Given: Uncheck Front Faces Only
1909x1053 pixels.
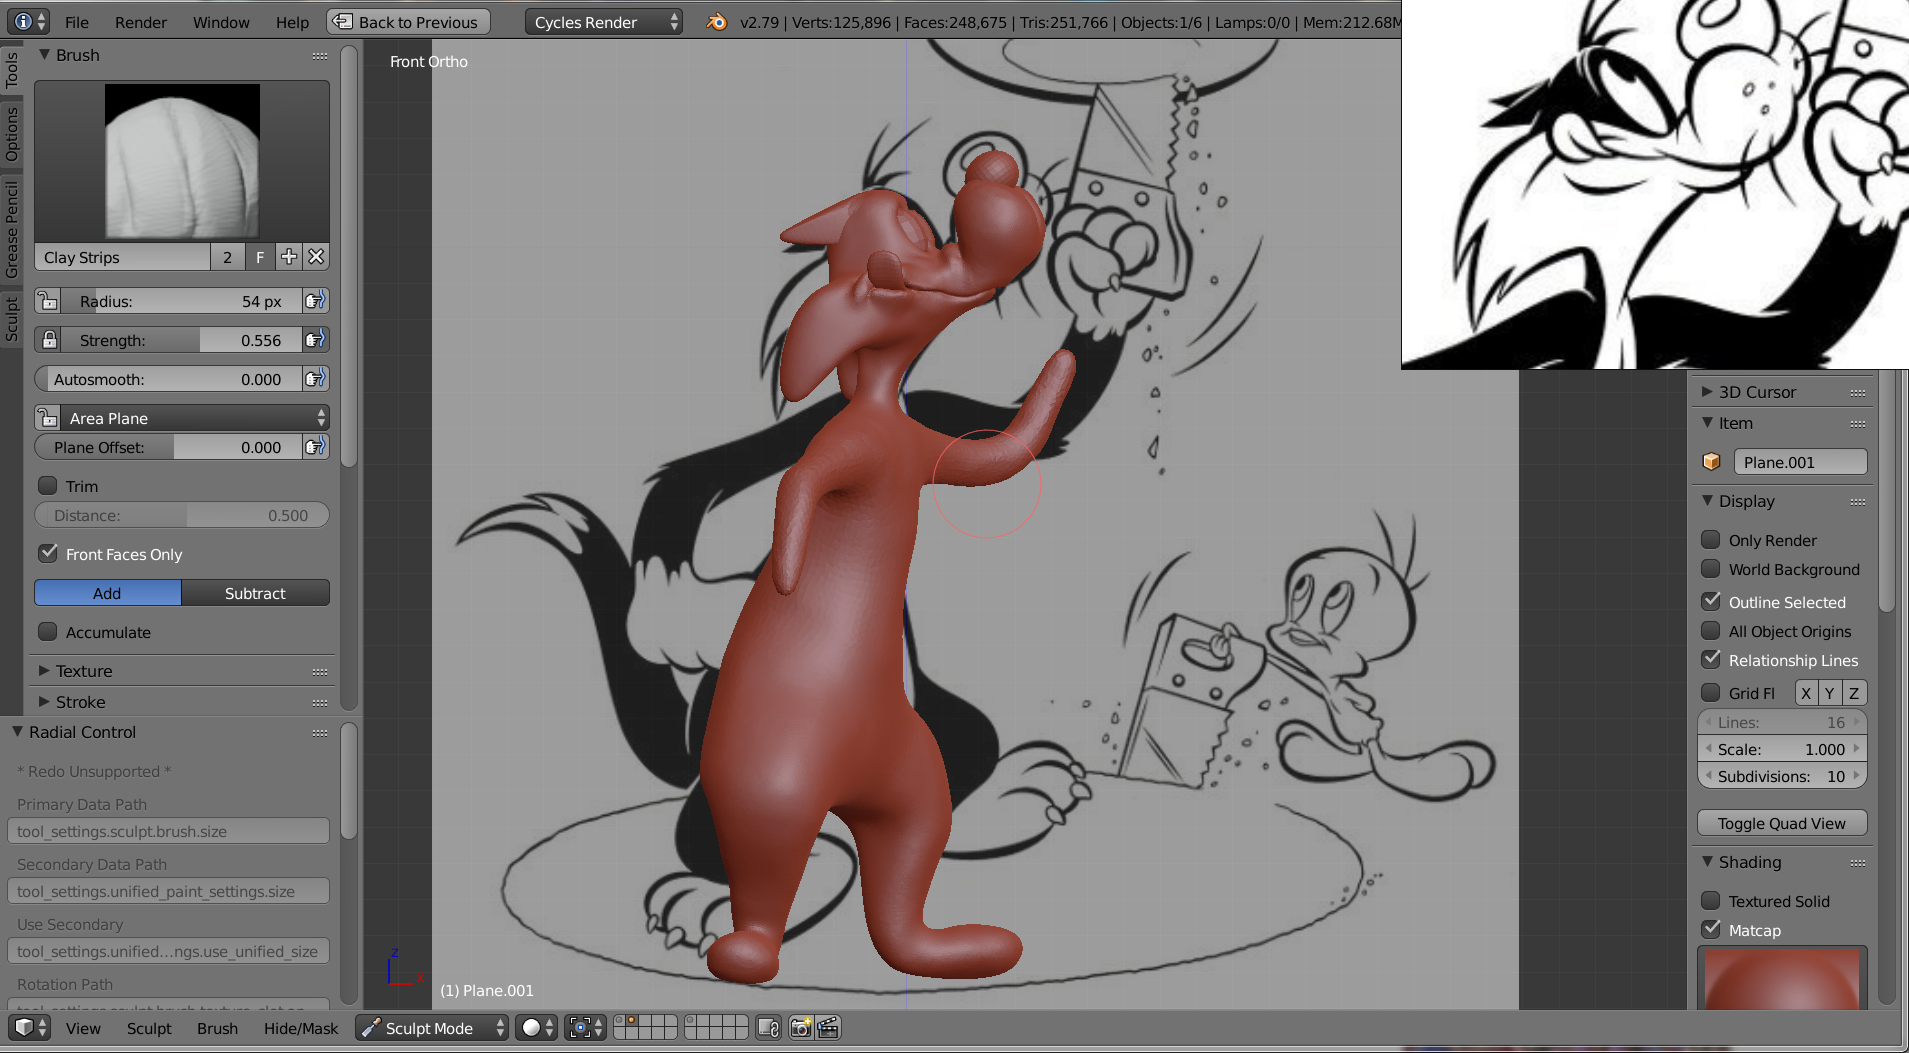Looking at the screenshot, I should 48,554.
